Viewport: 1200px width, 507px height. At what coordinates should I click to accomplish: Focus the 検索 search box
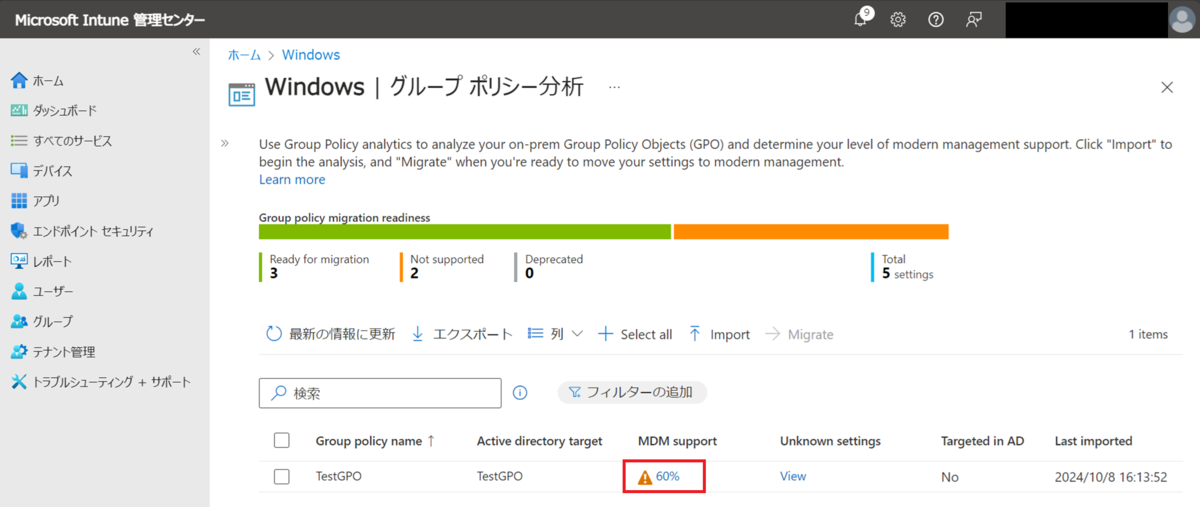(380, 393)
